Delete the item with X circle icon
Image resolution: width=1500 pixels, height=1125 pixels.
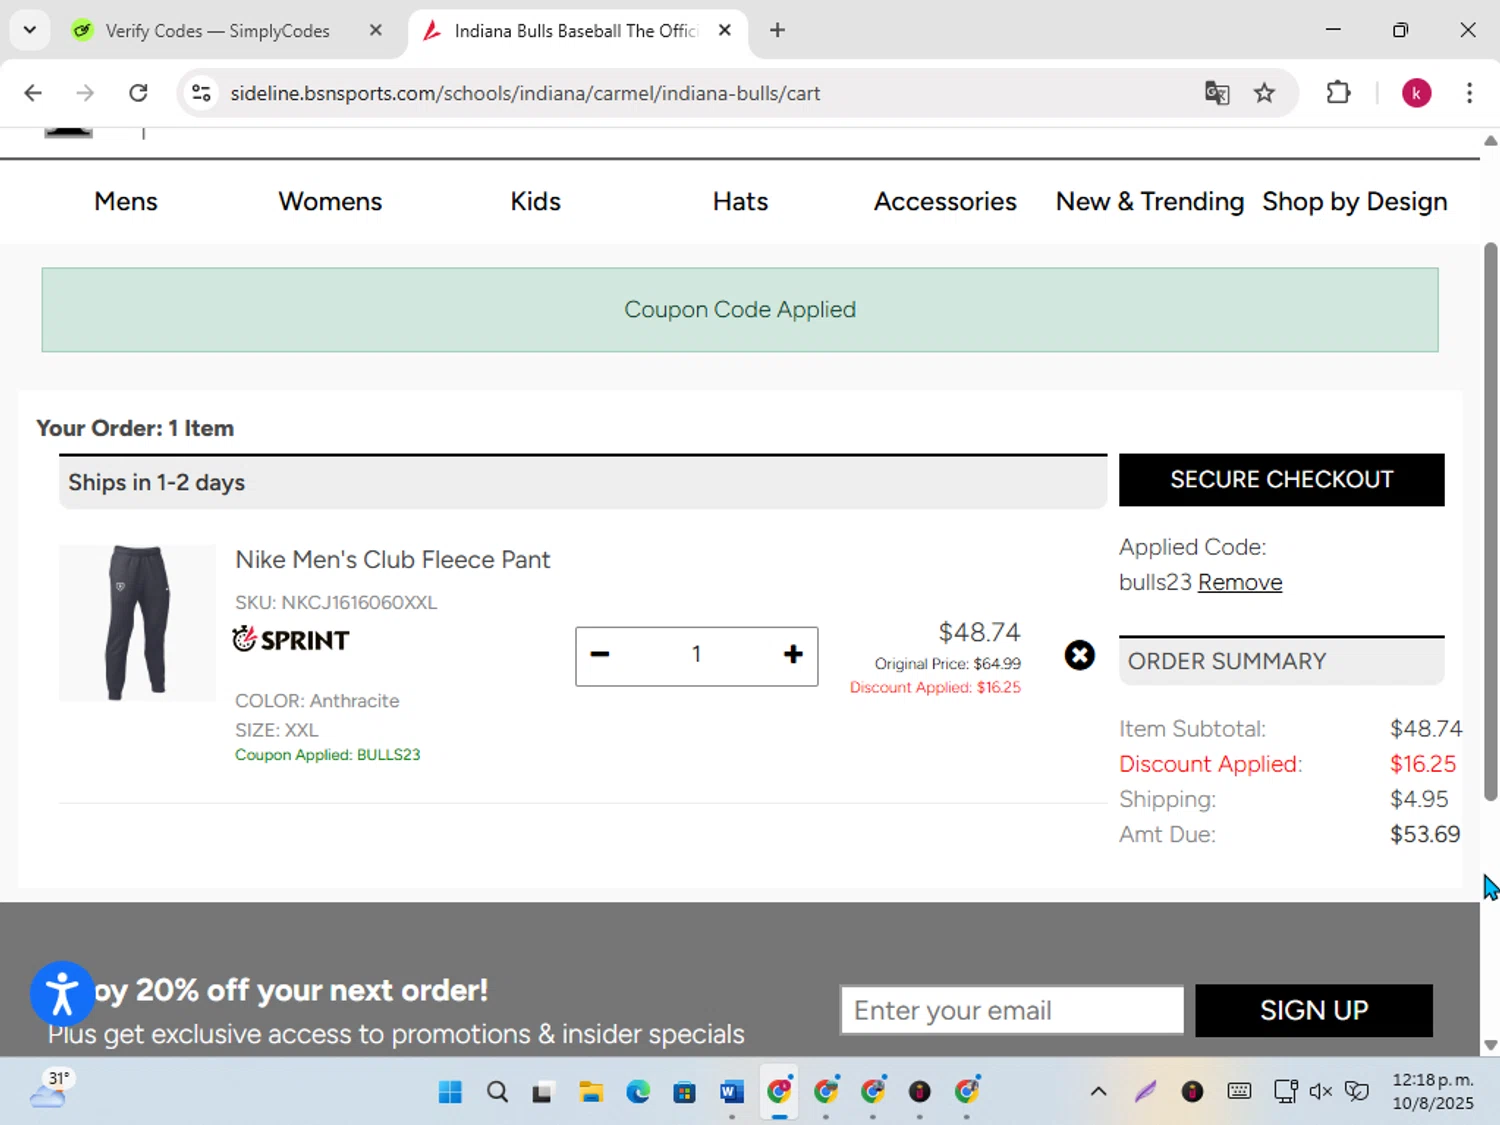click(1079, 655)
